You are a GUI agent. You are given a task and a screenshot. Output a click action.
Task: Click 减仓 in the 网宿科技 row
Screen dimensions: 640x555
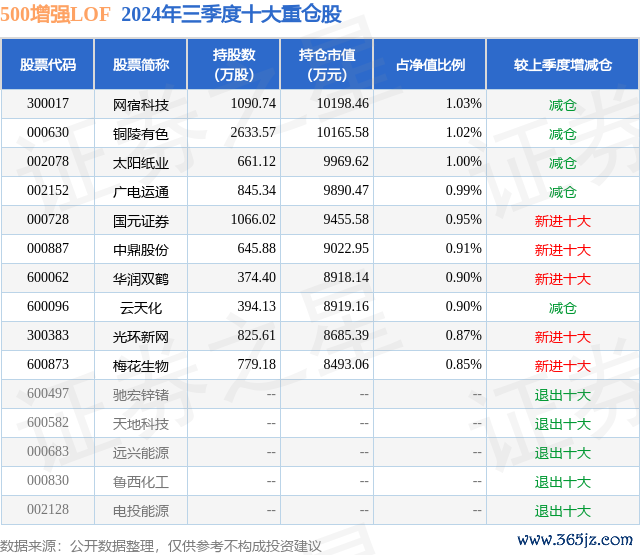[x=563, y=105]
